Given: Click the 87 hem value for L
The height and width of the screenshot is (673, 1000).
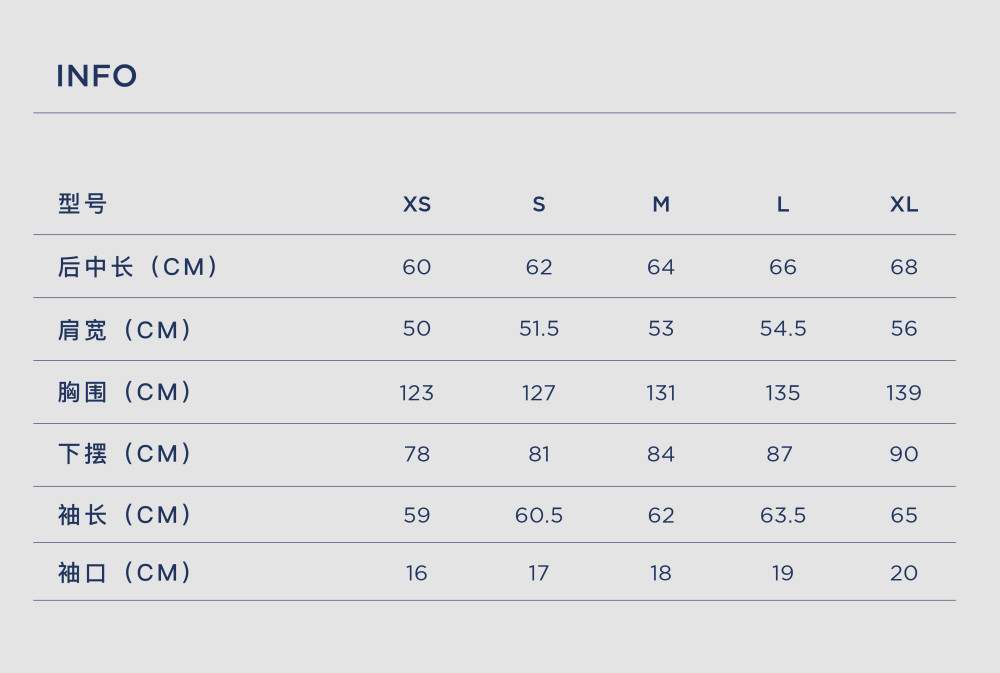Looking at the screenshot, I should click(779, 454).
